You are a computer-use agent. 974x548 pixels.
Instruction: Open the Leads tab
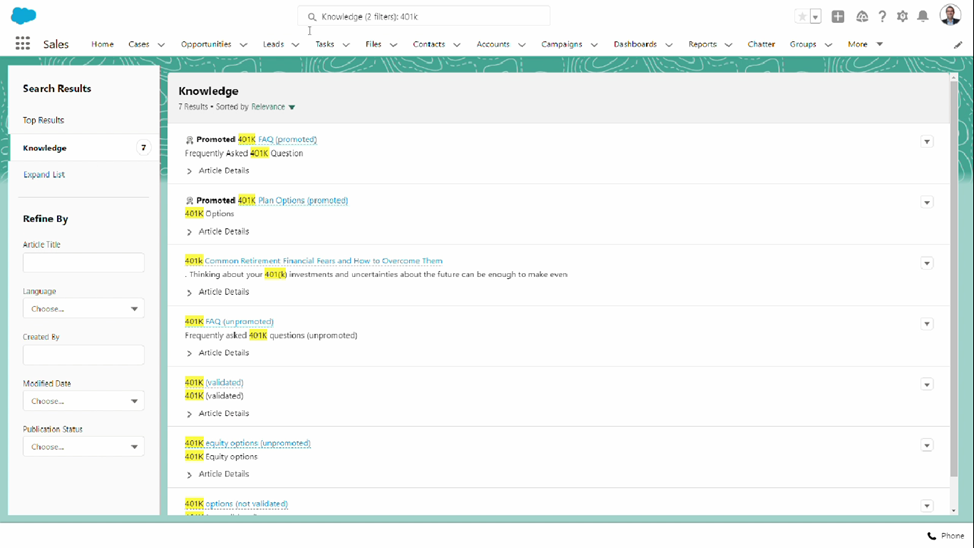coord(273,44)
